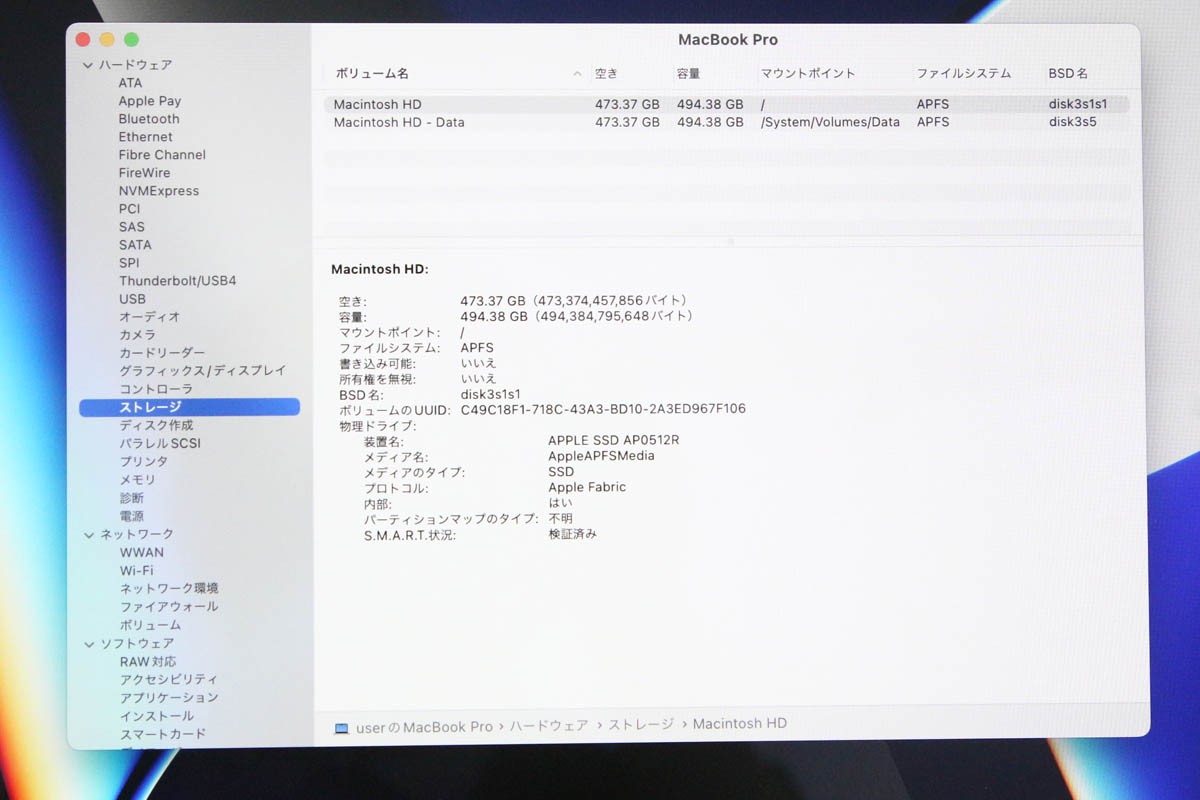Select スマートカード in the sidebar
The height and width of the screenshot is (800, 1200).
click(163, 734)
